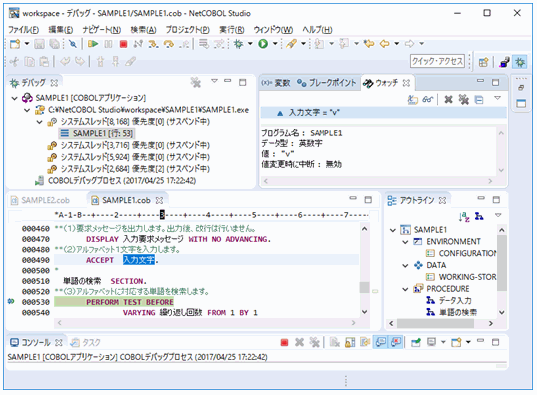The height and width of the screenshot is (395, 537).
Task: Click the Collapse All icon in the Watch view
Action: (x=479, y=100)
